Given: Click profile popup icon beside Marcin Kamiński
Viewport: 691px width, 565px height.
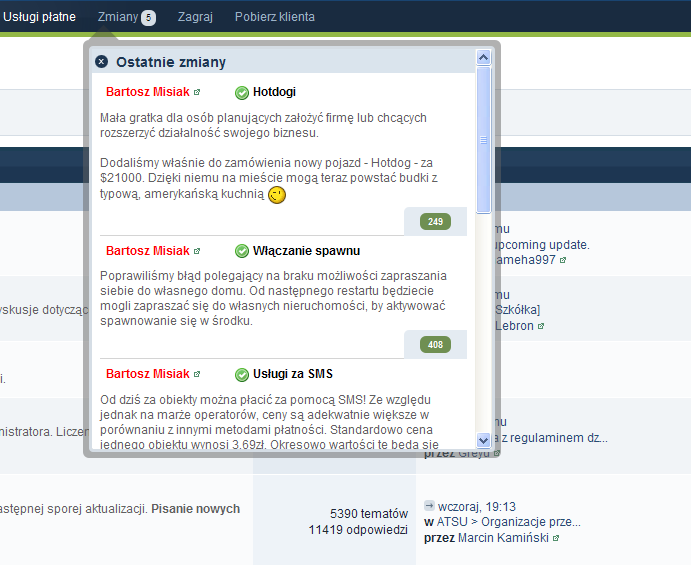Looking at the screenshot, I should point(556,538).
